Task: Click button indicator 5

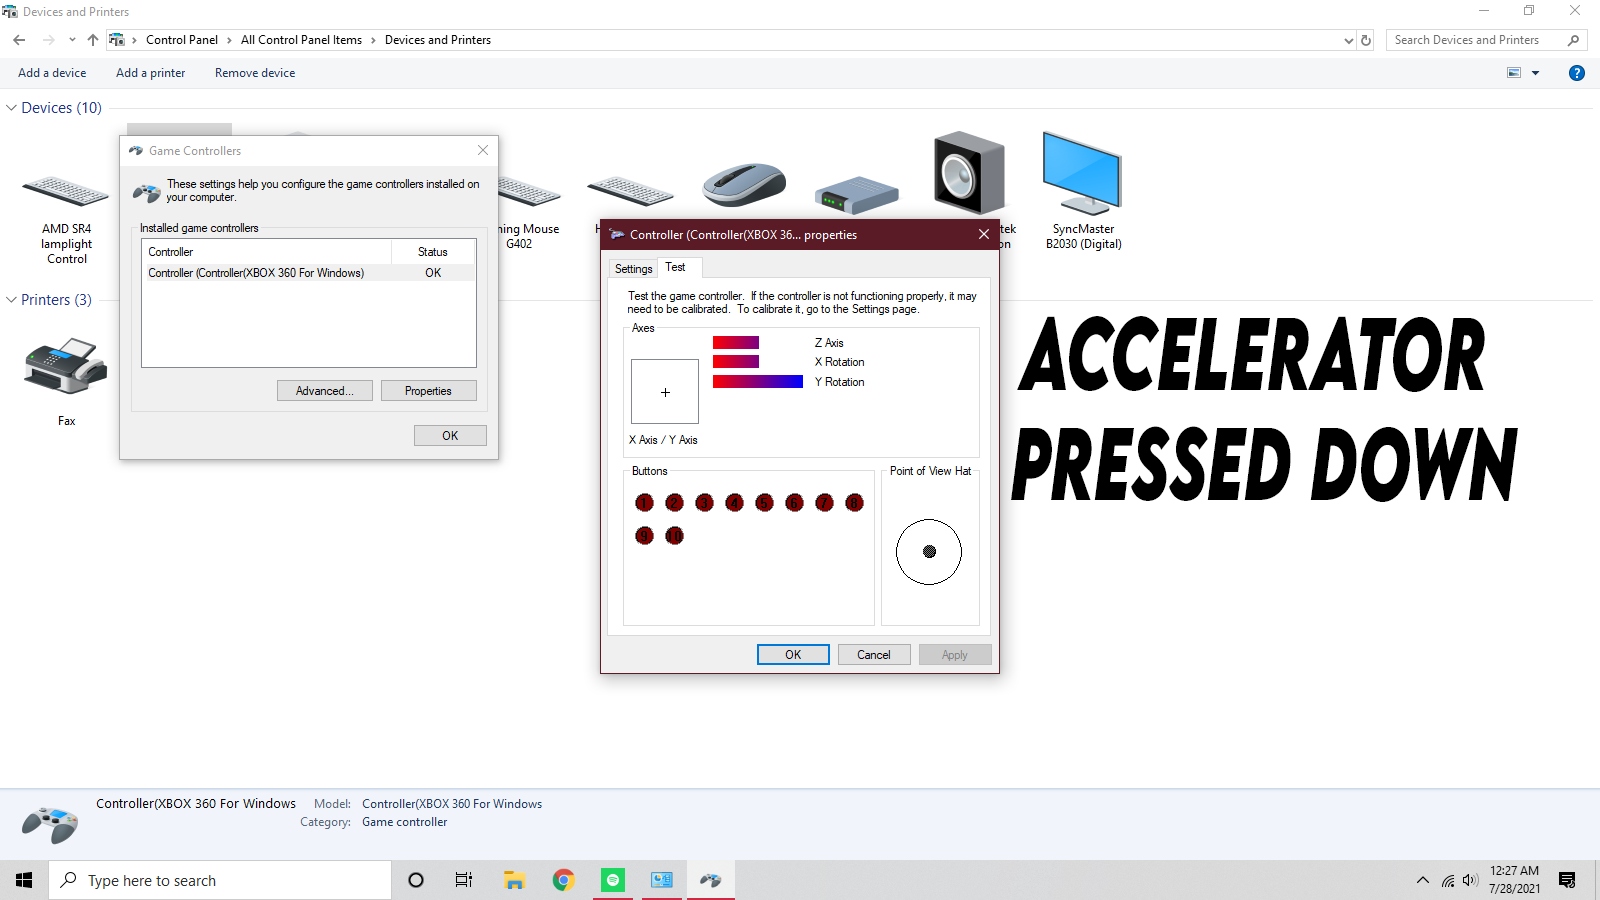Action: (764, 502)
